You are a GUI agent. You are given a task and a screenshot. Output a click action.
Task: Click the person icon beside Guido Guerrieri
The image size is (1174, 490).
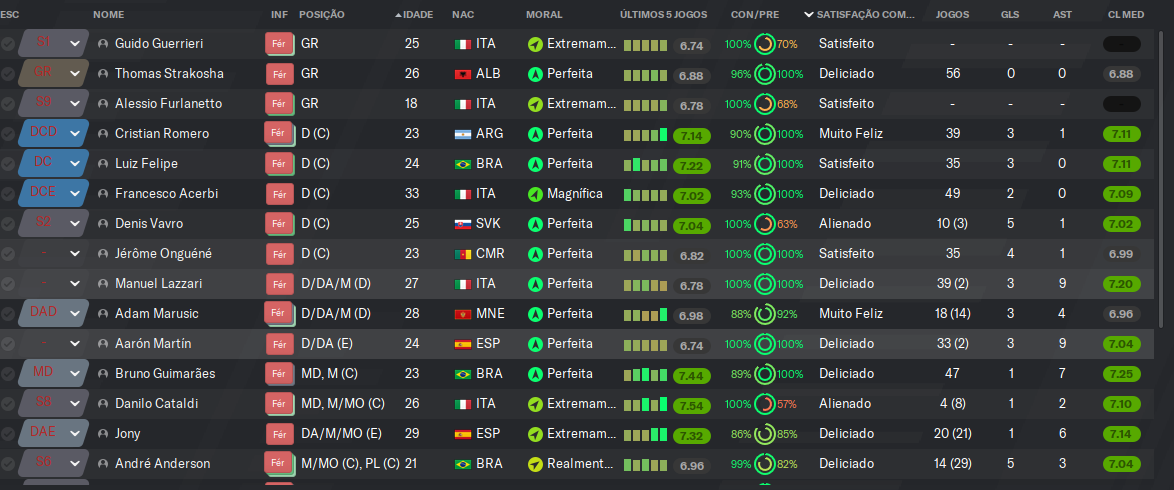(103, 44)
